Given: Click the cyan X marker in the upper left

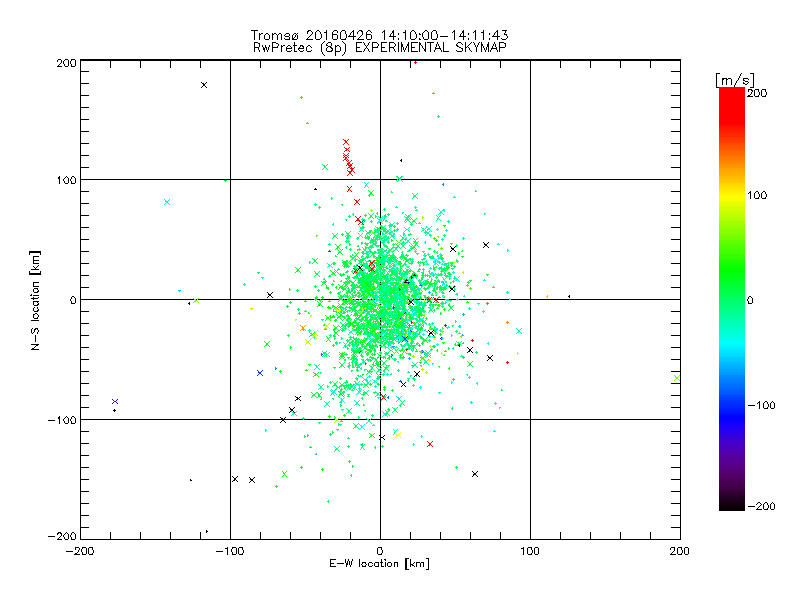Looking at the screenshot, I should point(167,202).
